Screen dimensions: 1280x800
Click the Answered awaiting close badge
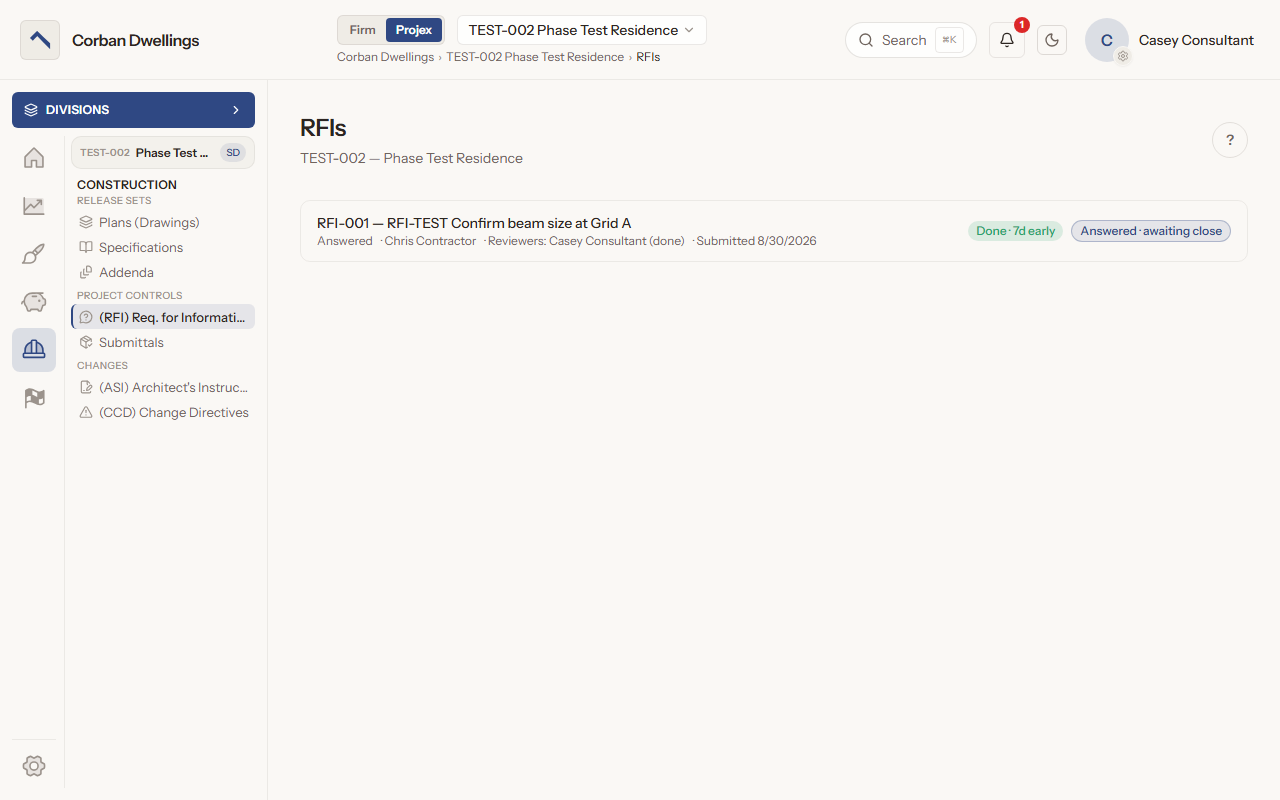pyautogui.click(x=1151, y=231)
